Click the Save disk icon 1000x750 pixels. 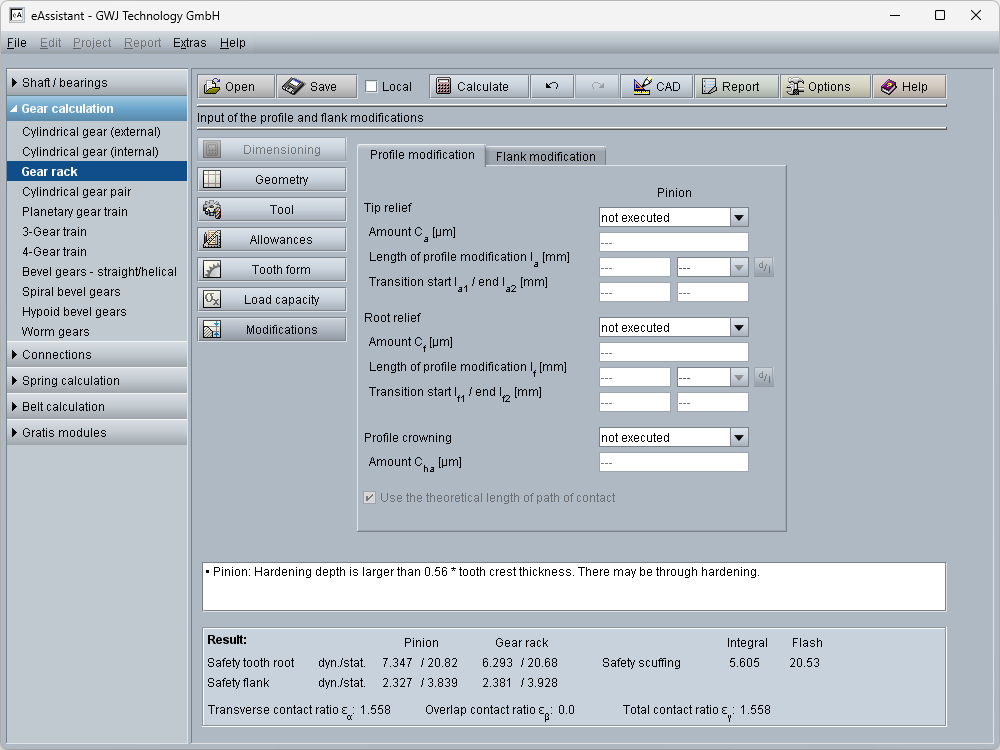[x=293, y=87]
